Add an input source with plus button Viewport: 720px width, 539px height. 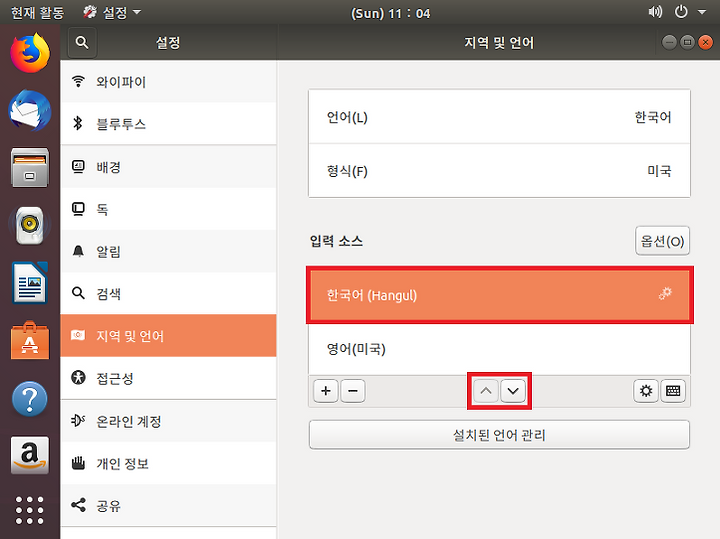coord(326,391)
